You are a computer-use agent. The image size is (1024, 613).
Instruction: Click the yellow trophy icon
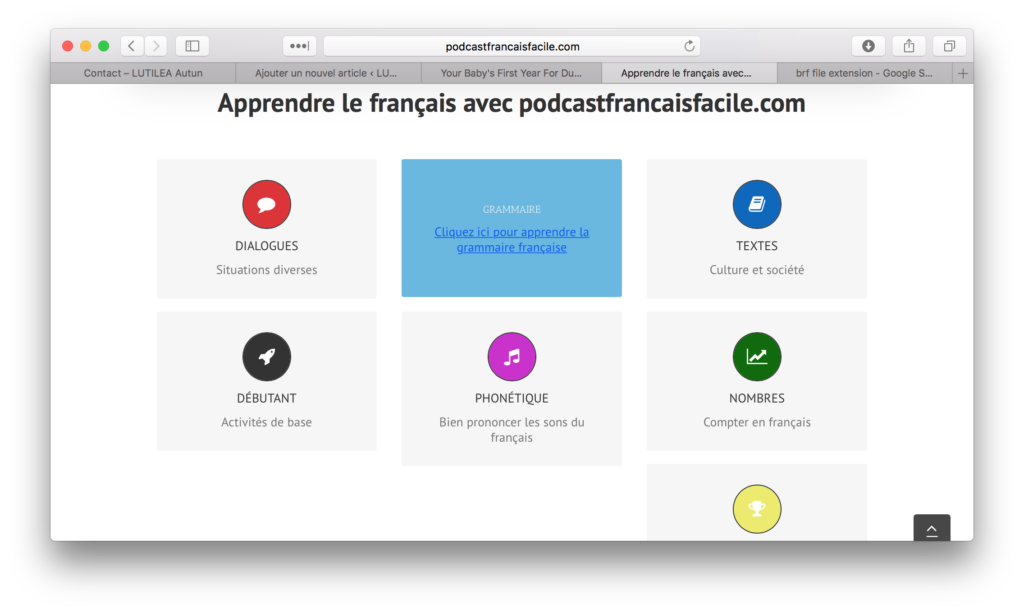[x=757, y=509]
